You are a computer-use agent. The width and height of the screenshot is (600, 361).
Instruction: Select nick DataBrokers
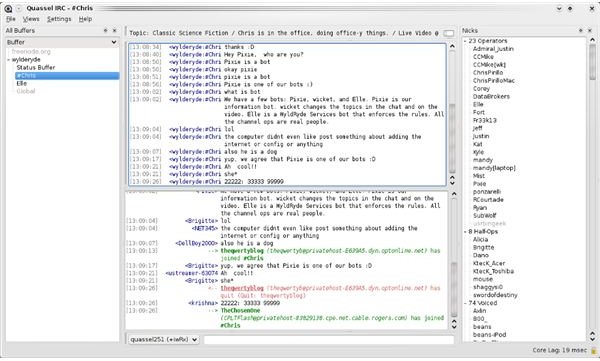pos(491,96)
